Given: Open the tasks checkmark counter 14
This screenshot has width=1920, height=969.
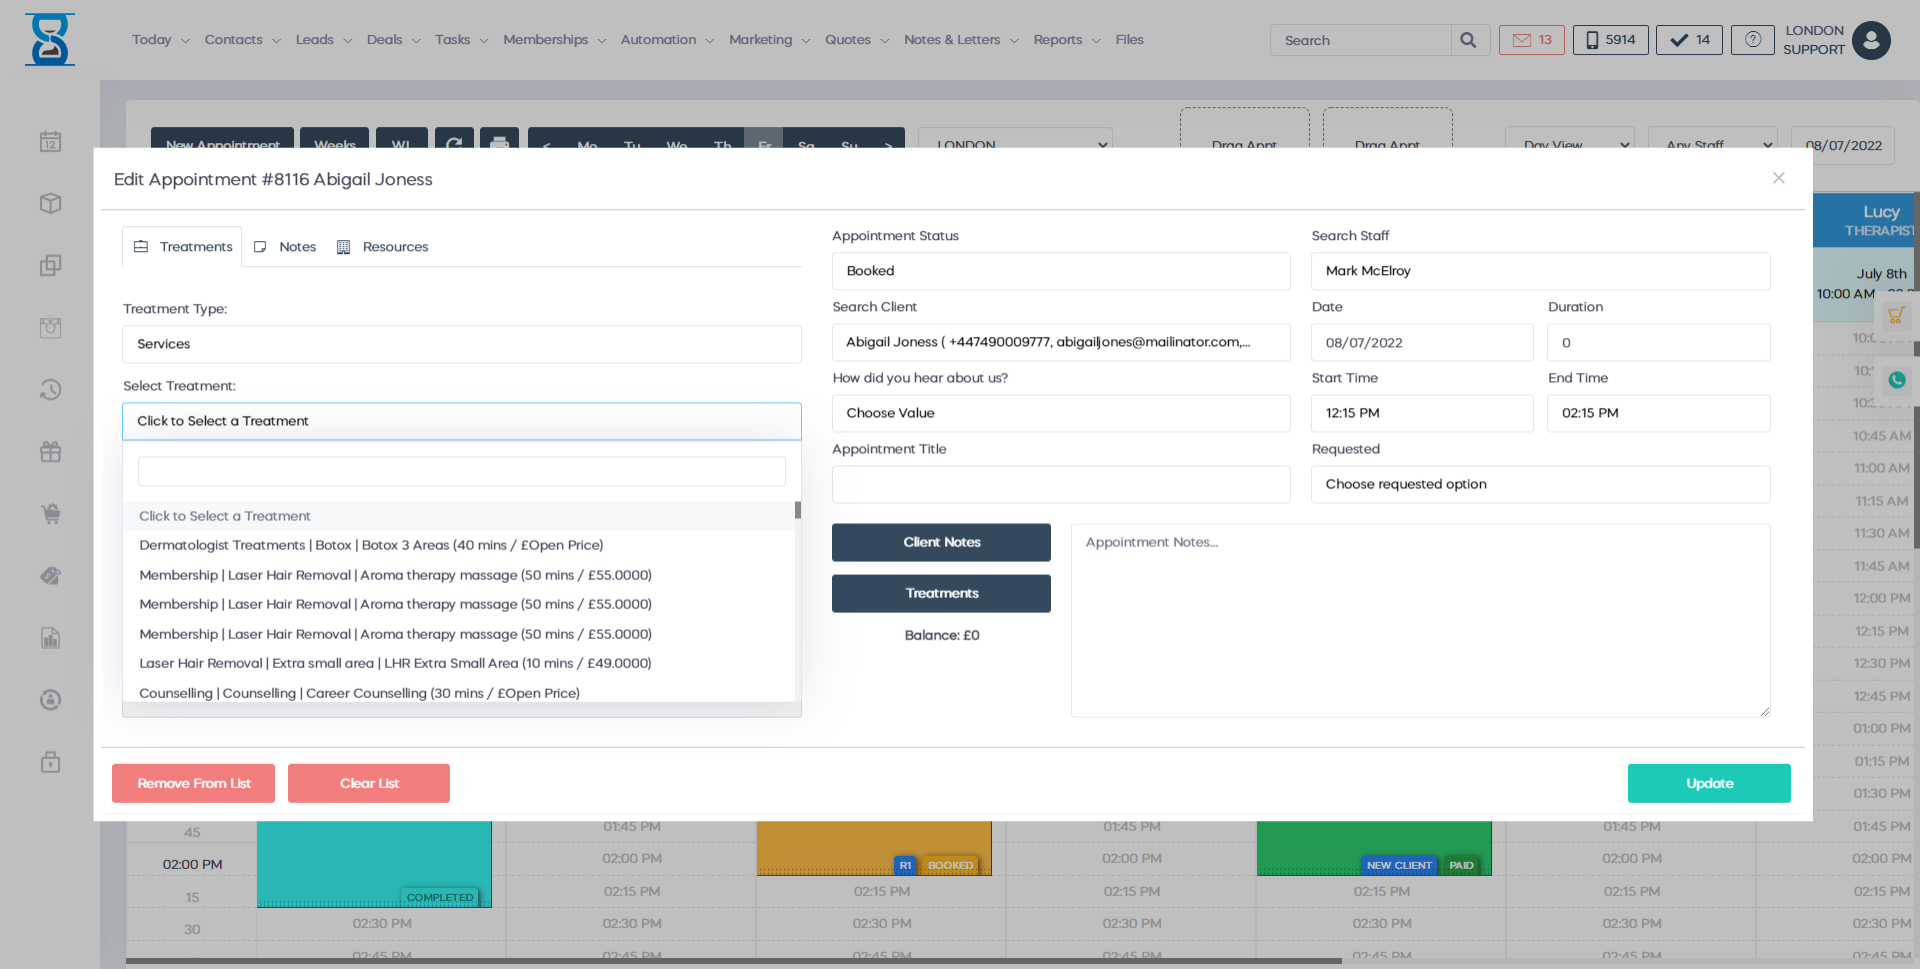Looking at the screenshot, I should [1689, 40].
